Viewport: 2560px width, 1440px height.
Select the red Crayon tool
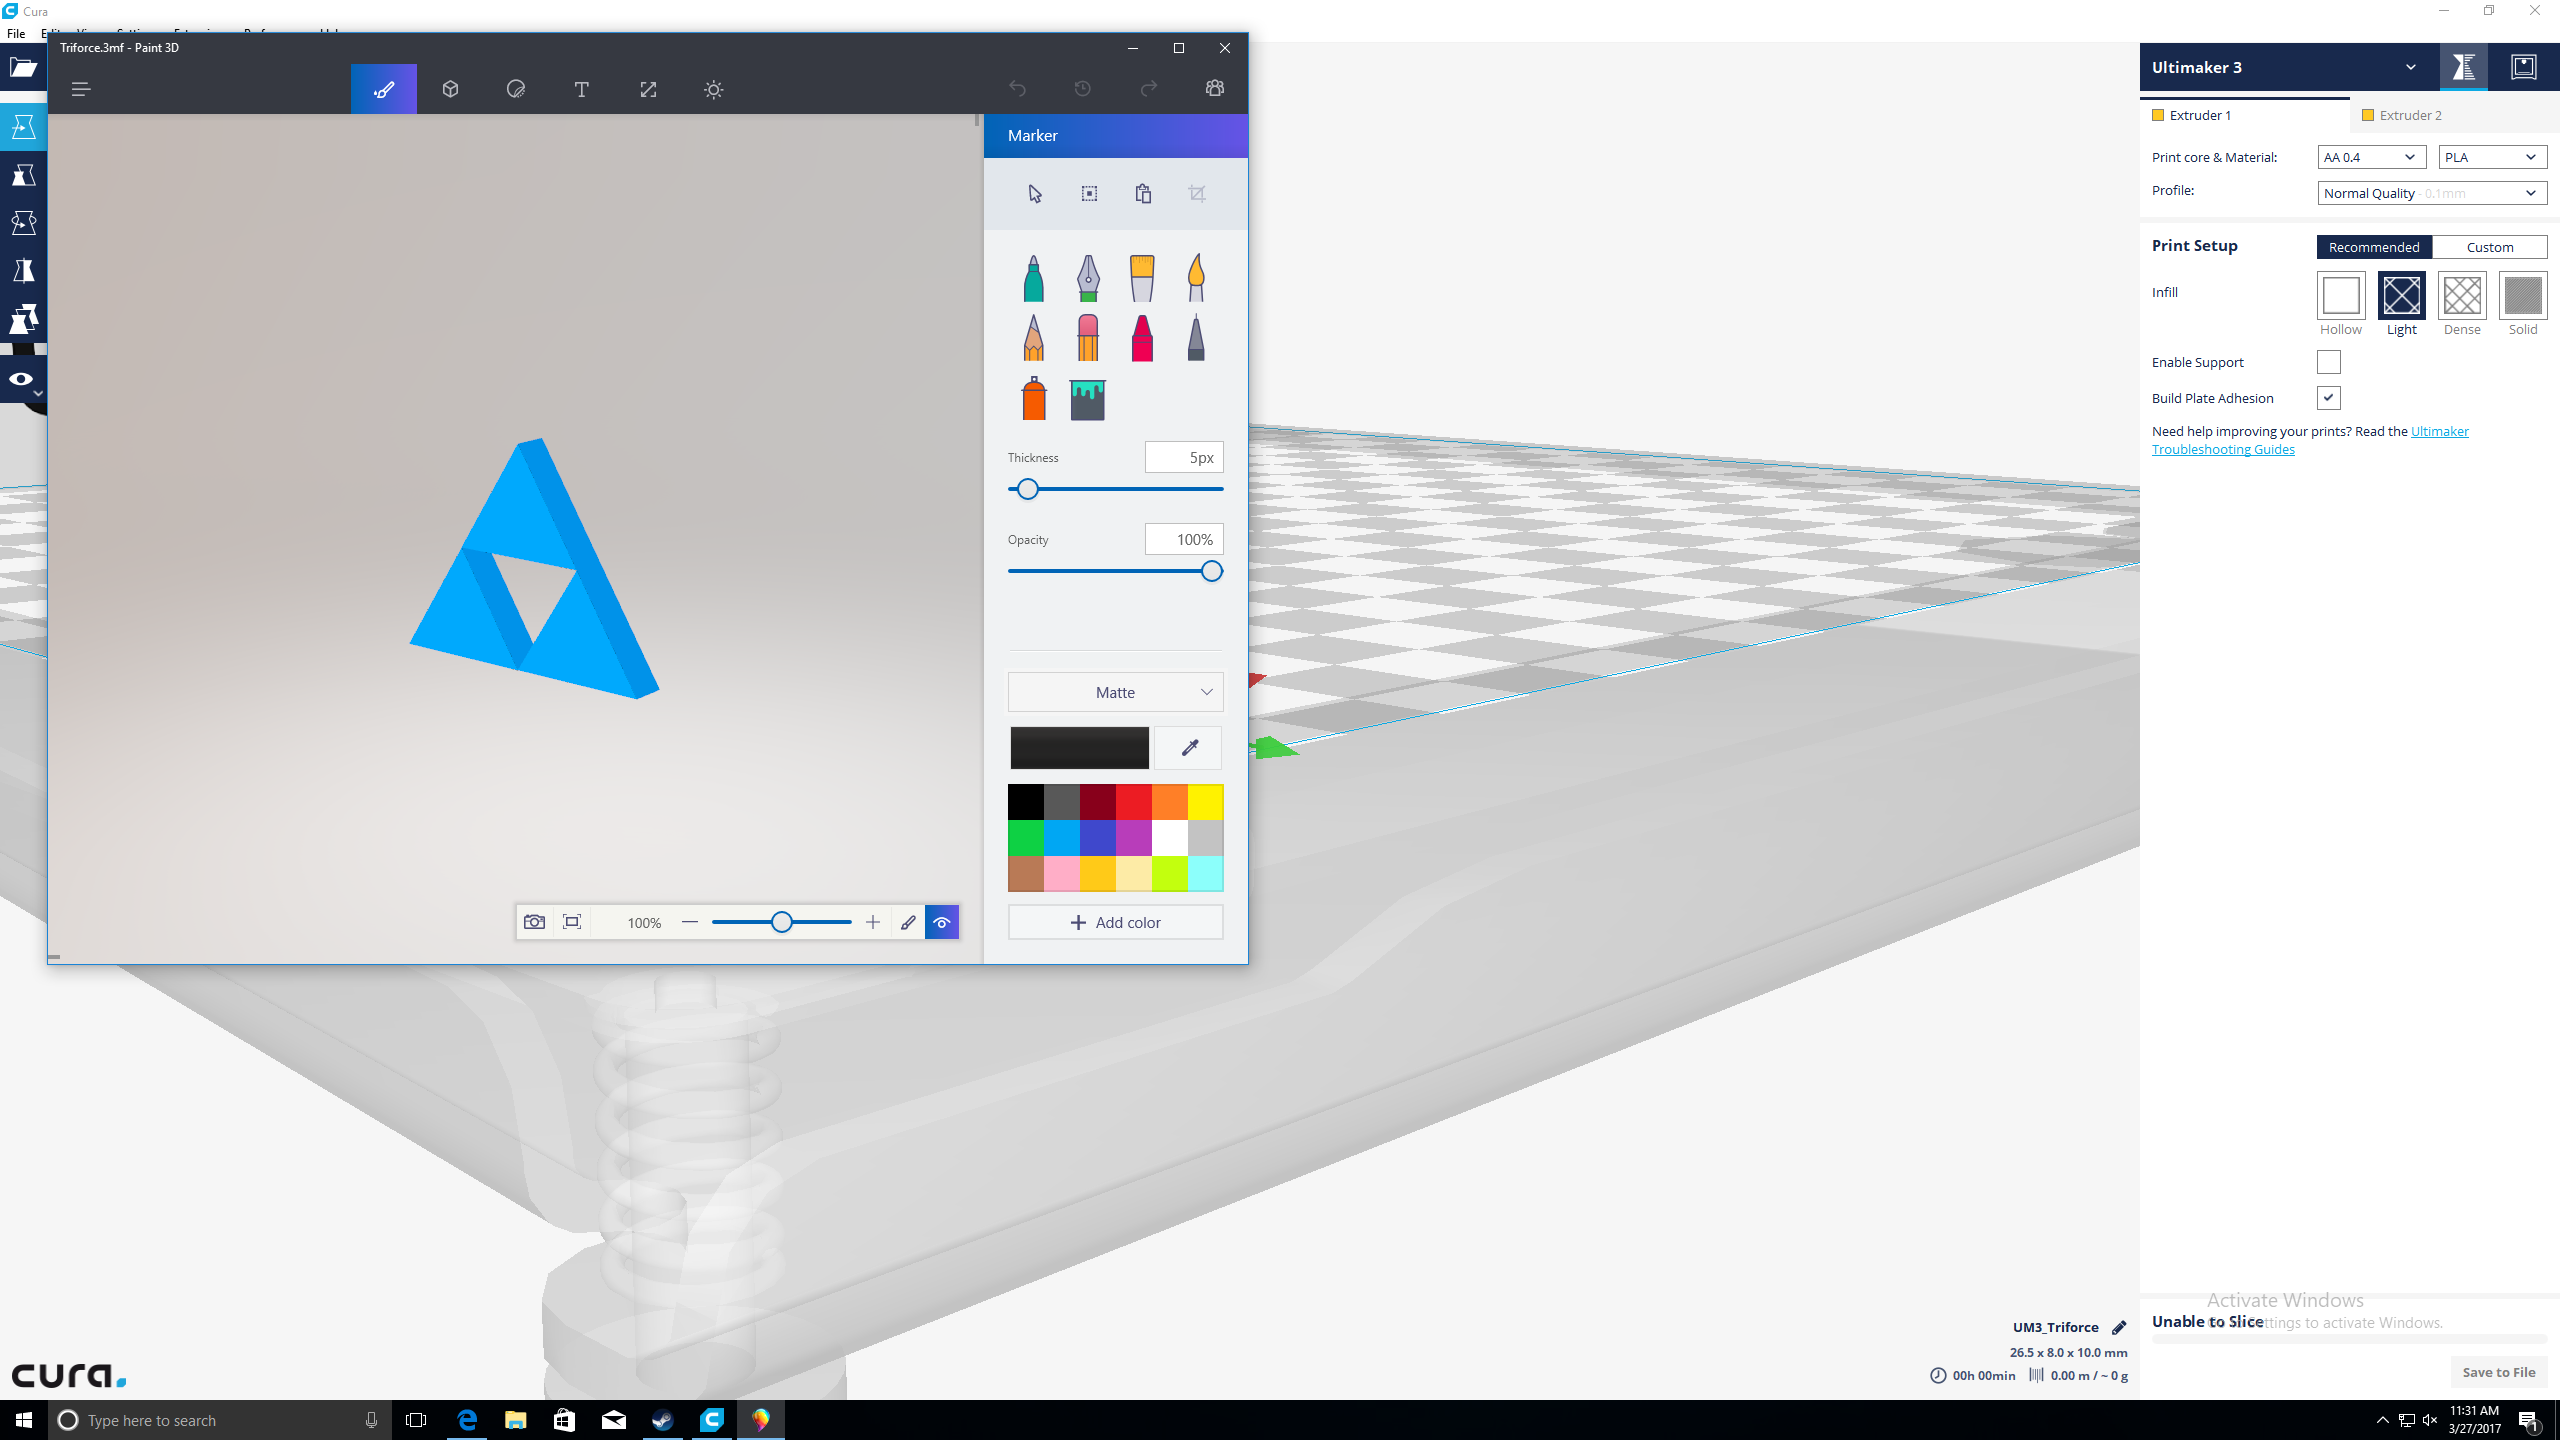coord(1142,338)
